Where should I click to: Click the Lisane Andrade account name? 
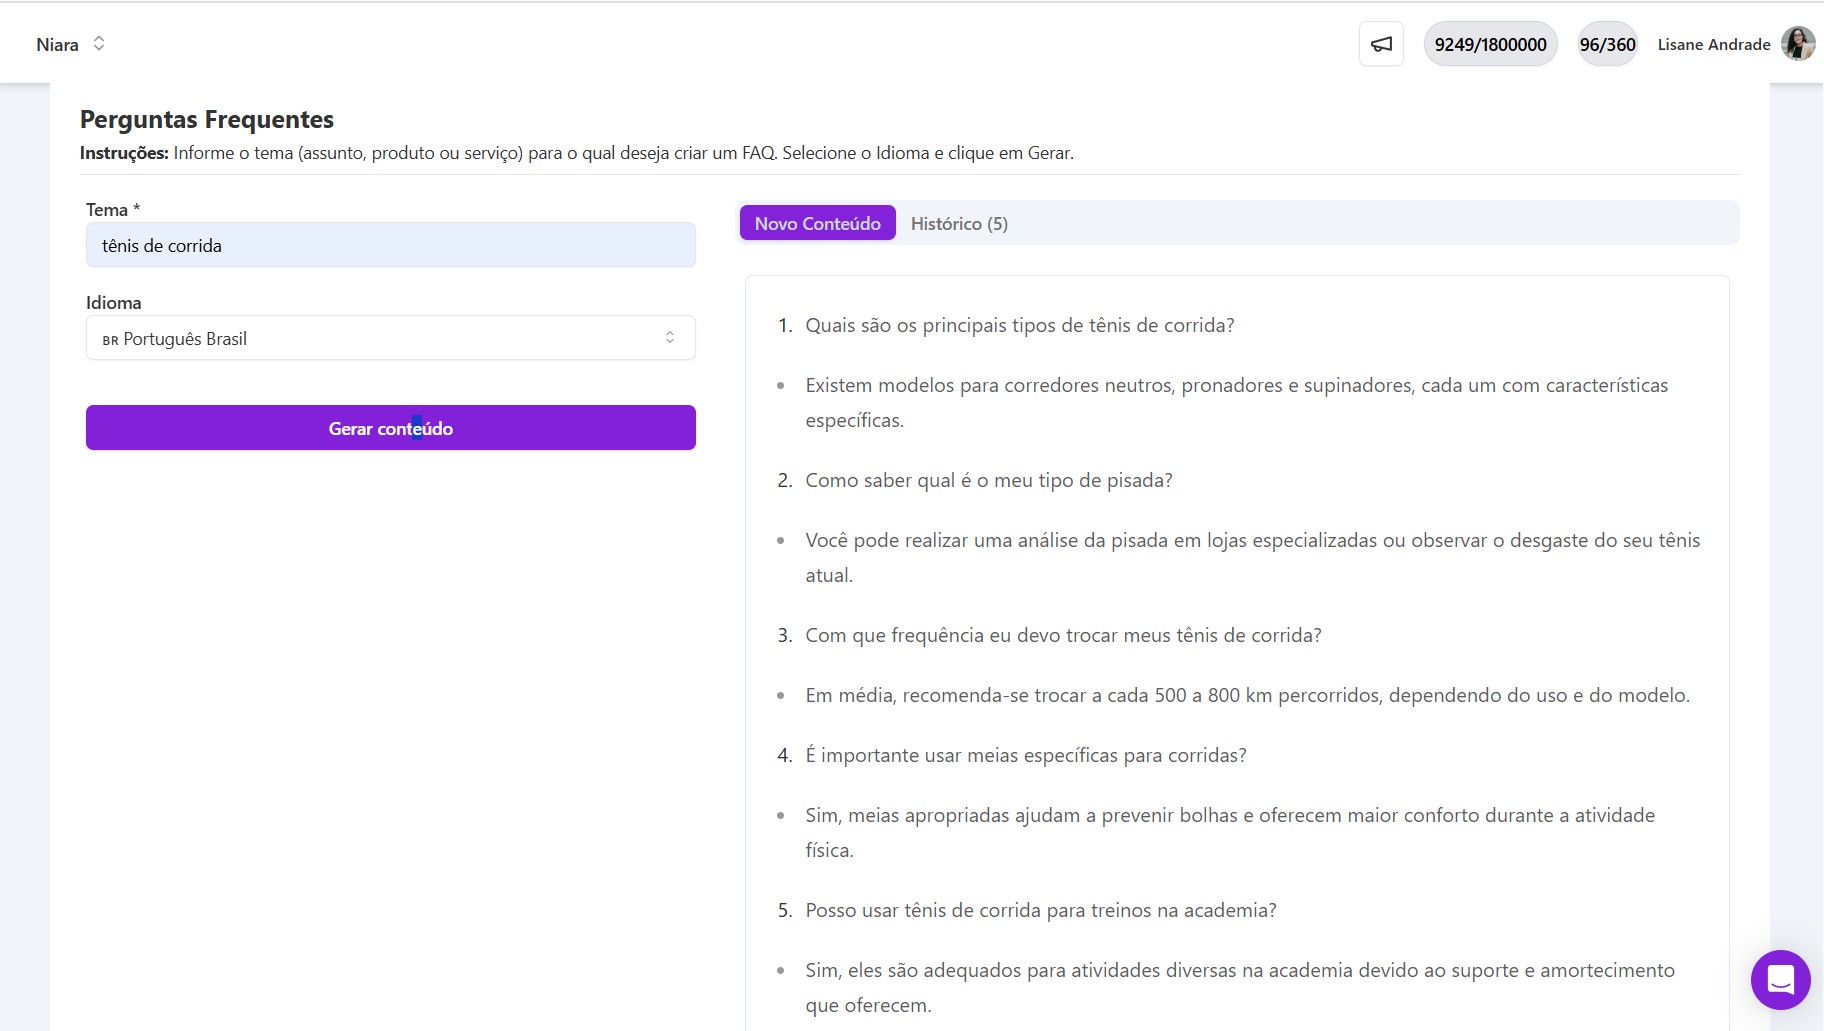[1714, 44]
